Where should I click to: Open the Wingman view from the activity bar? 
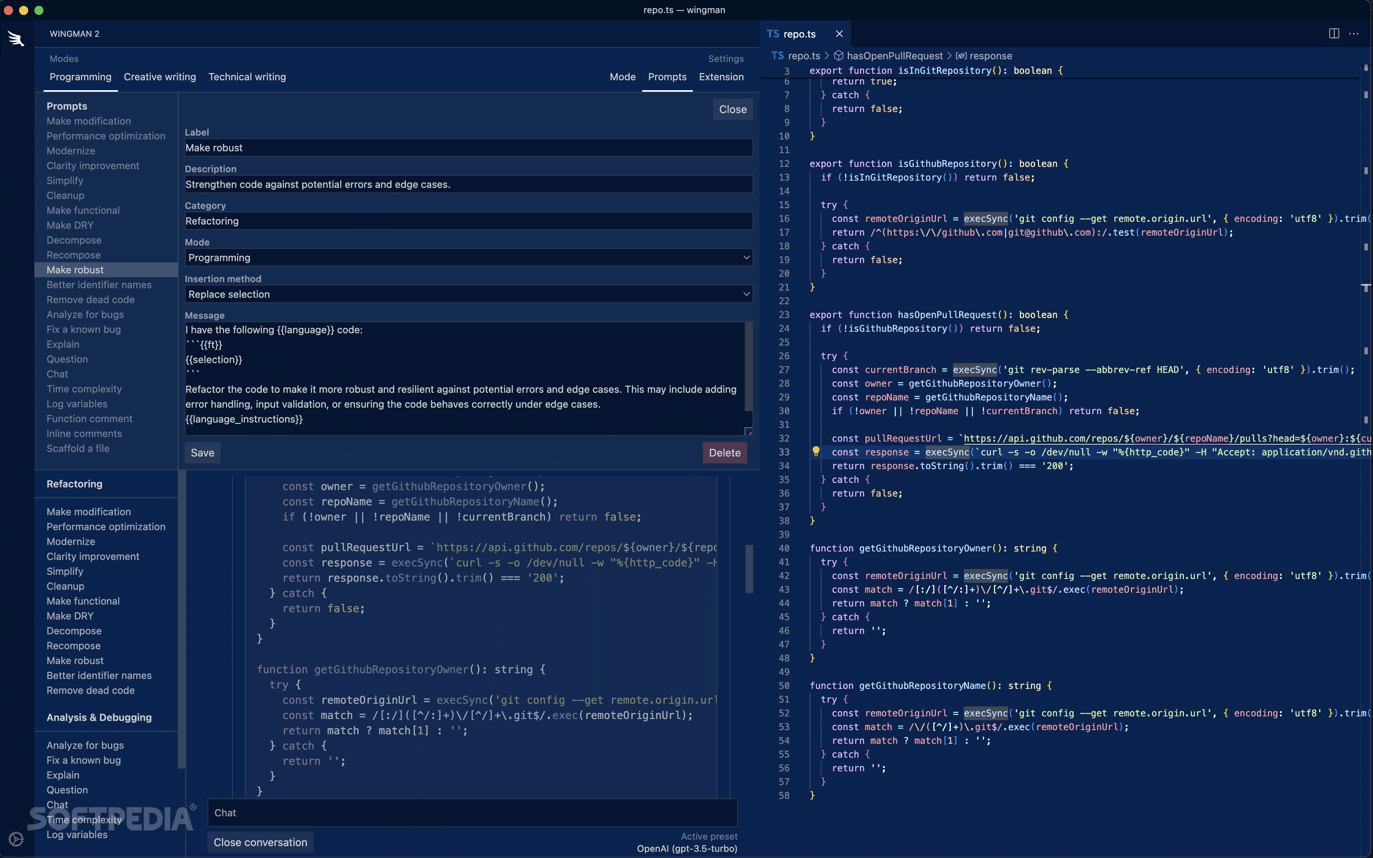(16, 39)
